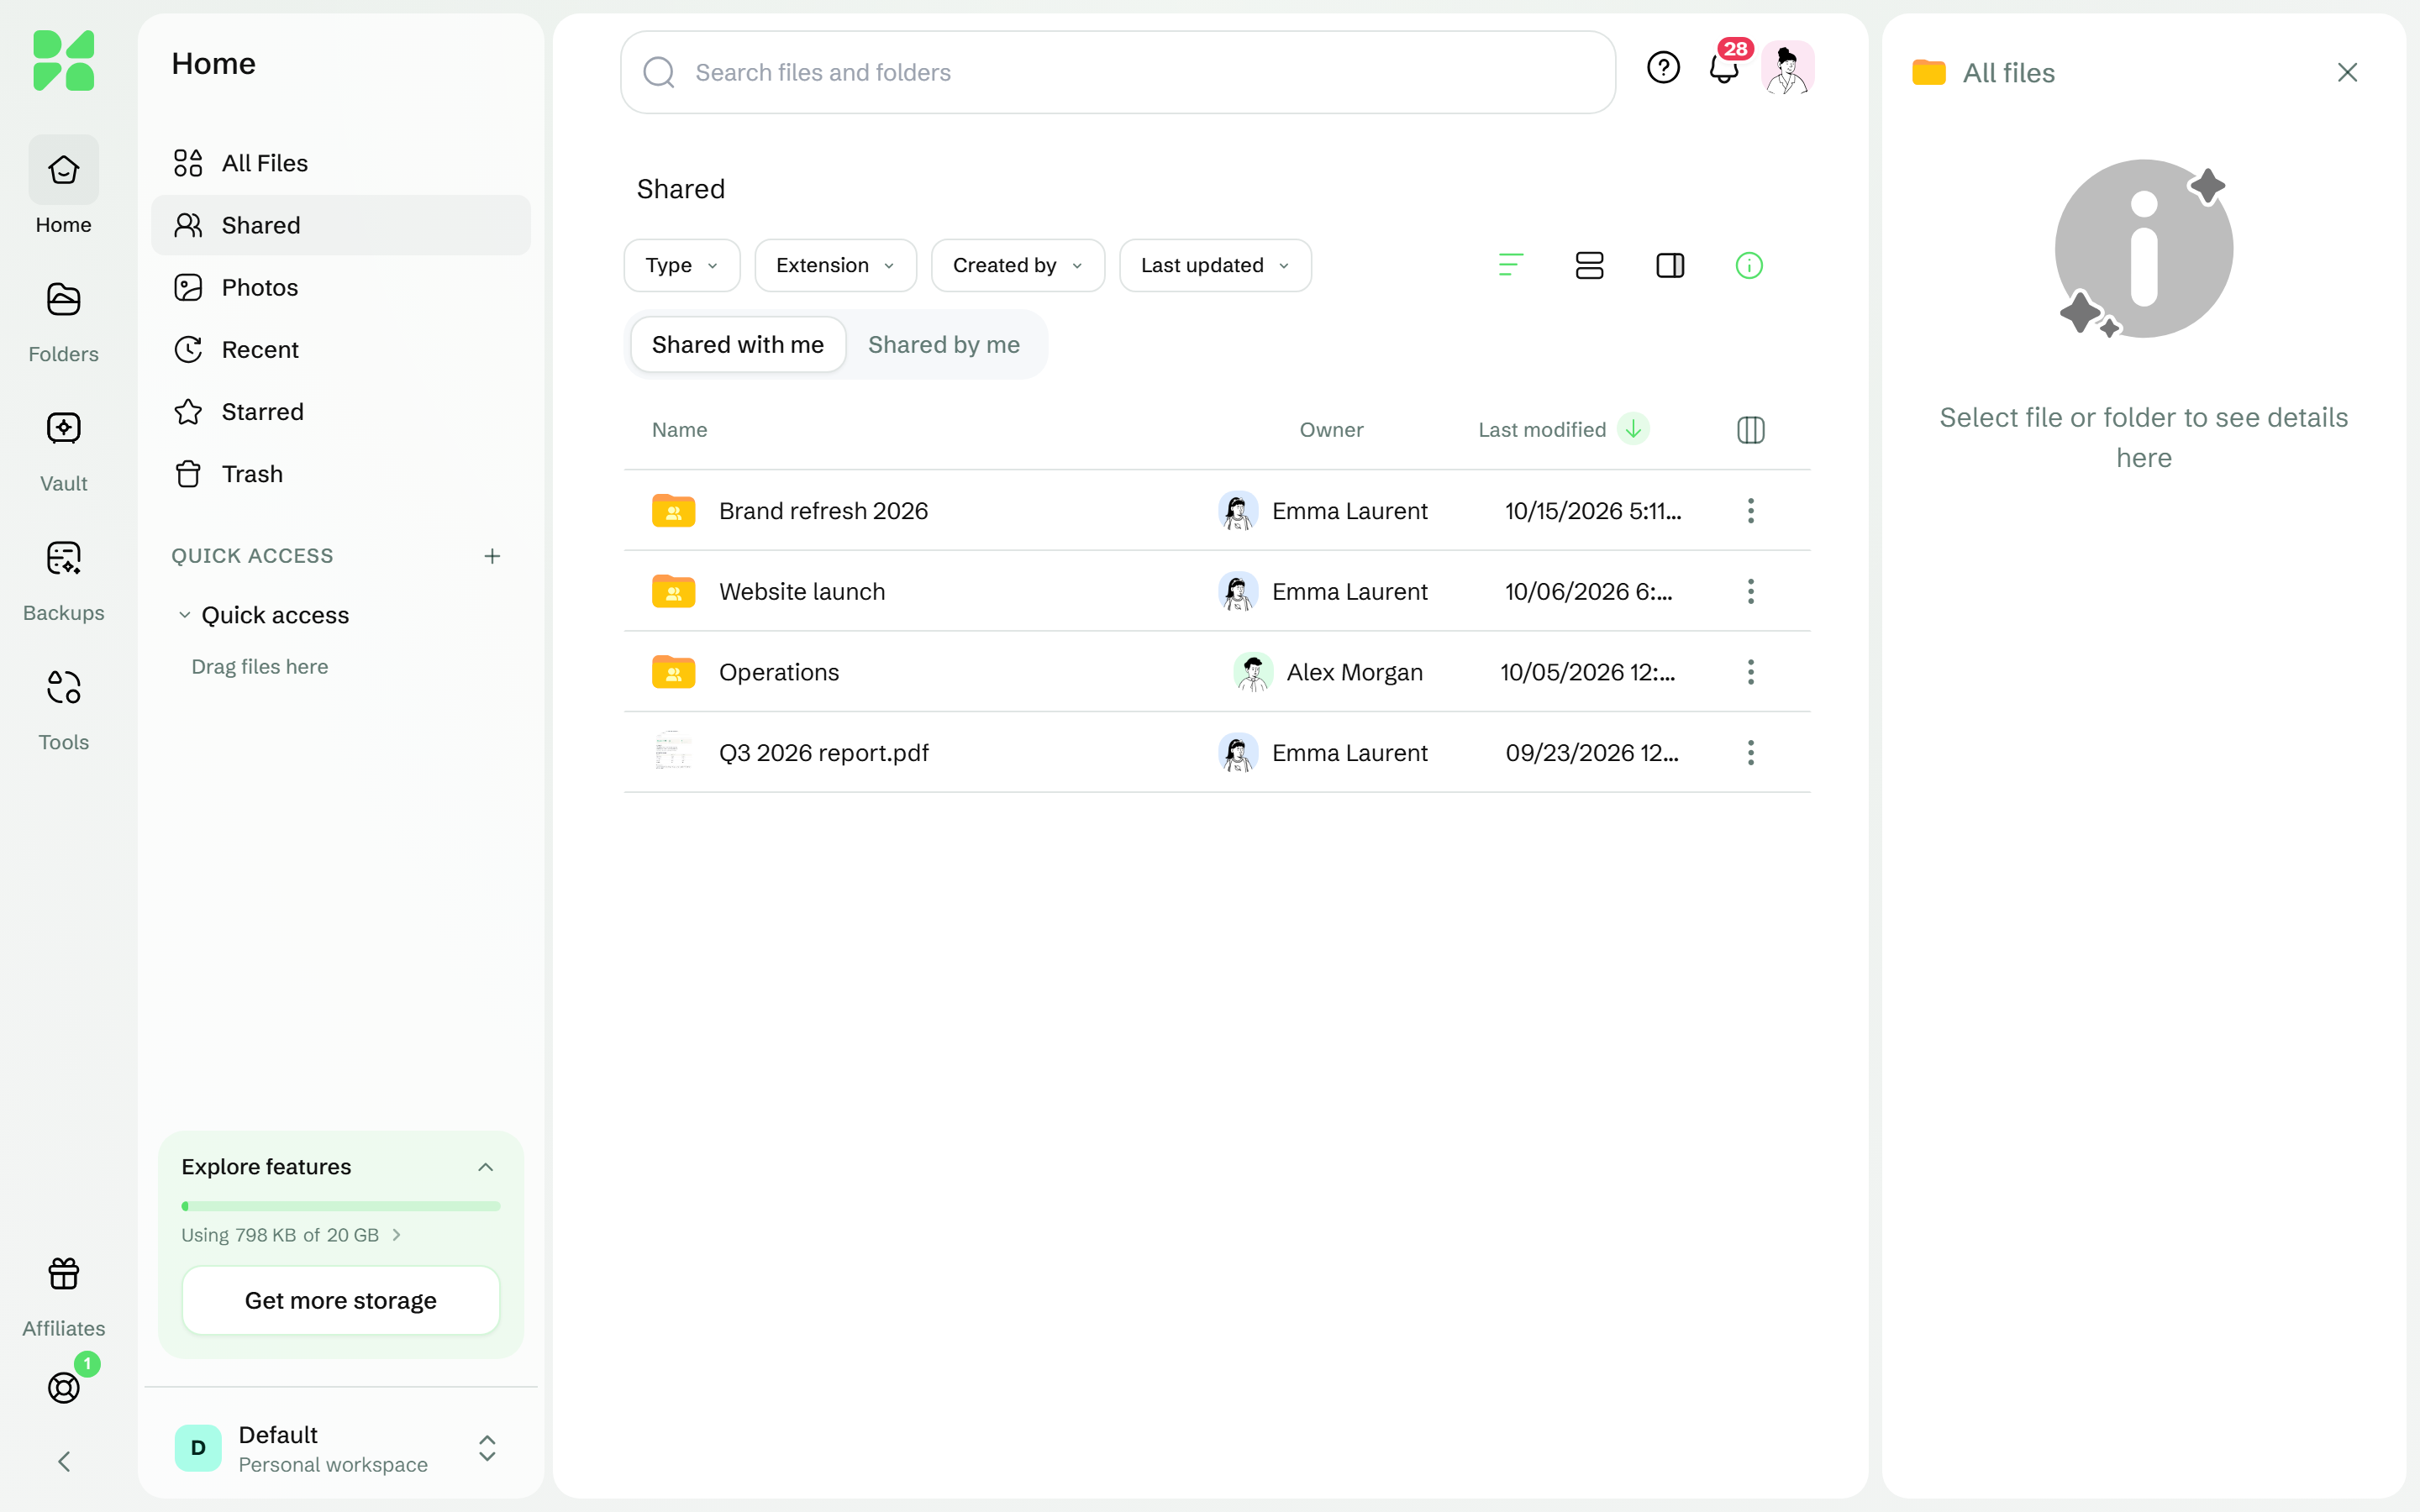Open the Vault section in sidebar
2420x1512 pixels.
(63, 450)
